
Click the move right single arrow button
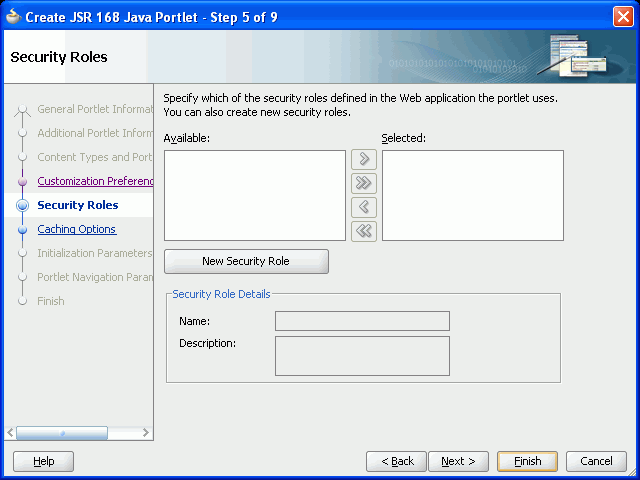click(364, 160)
